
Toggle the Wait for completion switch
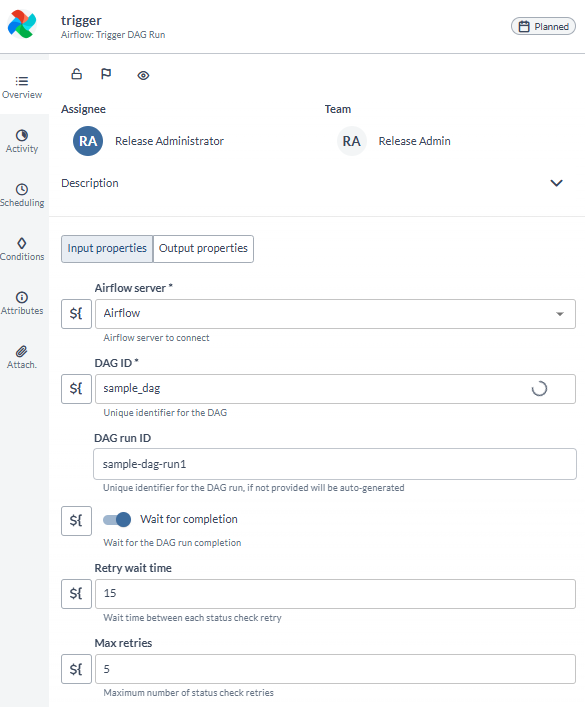pos(117,519)
